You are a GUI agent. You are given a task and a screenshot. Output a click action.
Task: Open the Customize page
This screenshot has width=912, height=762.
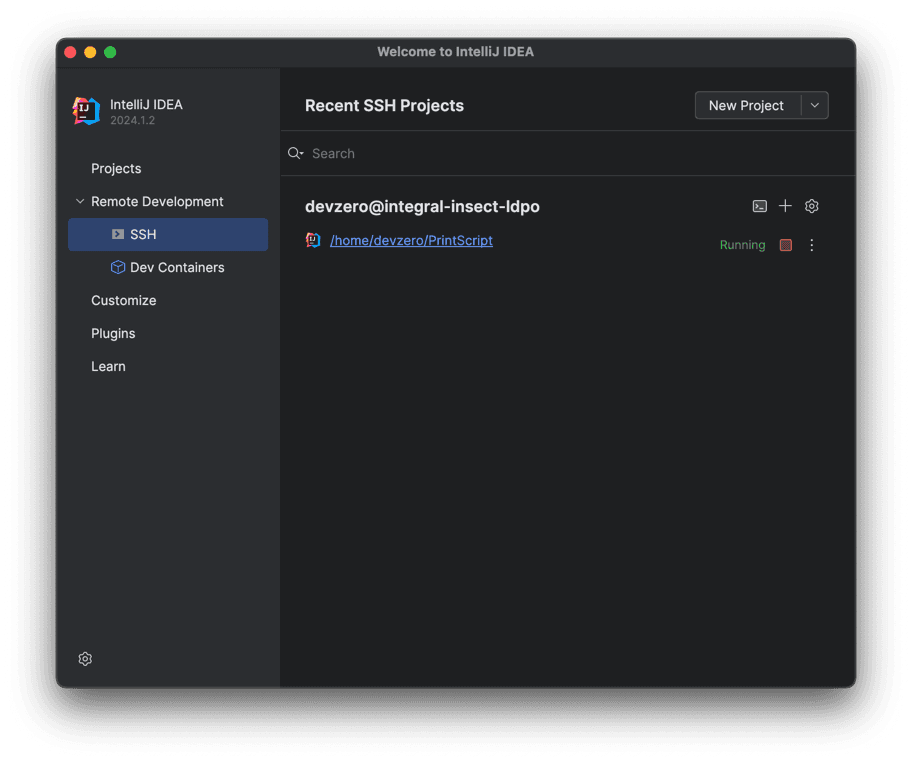(124, 300)
